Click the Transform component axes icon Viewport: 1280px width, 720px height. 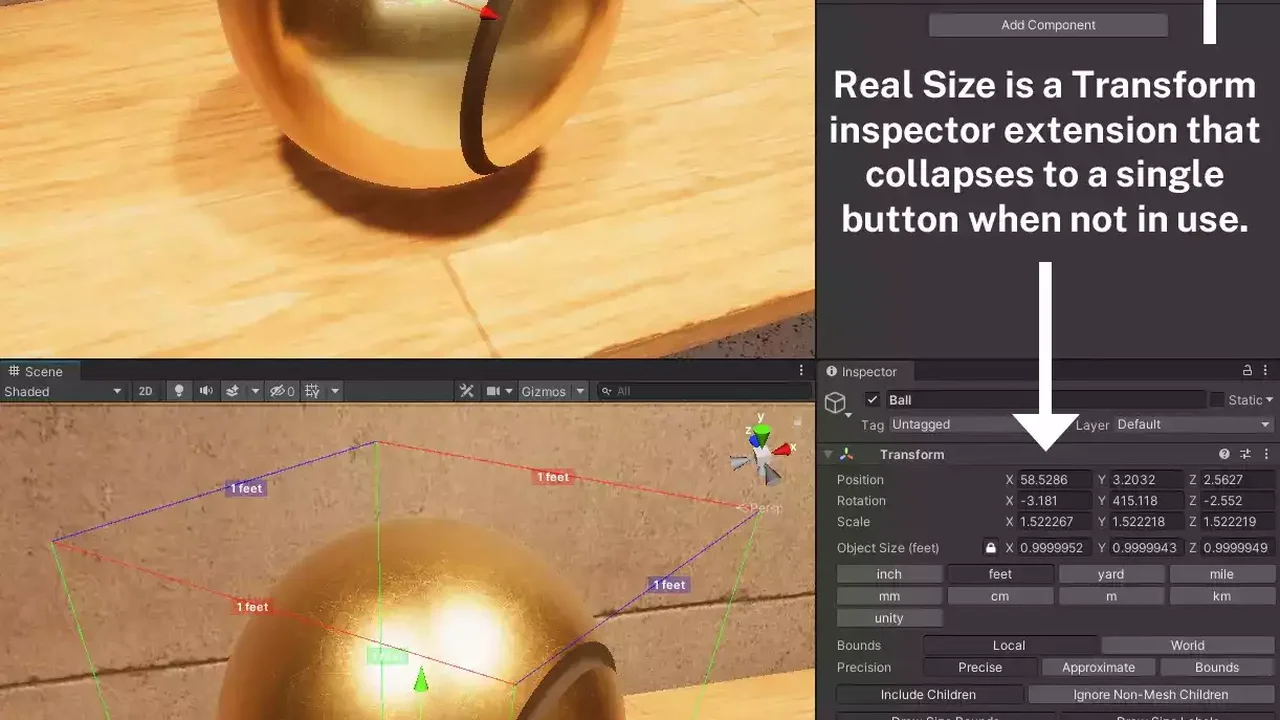(x=847, y=454)
